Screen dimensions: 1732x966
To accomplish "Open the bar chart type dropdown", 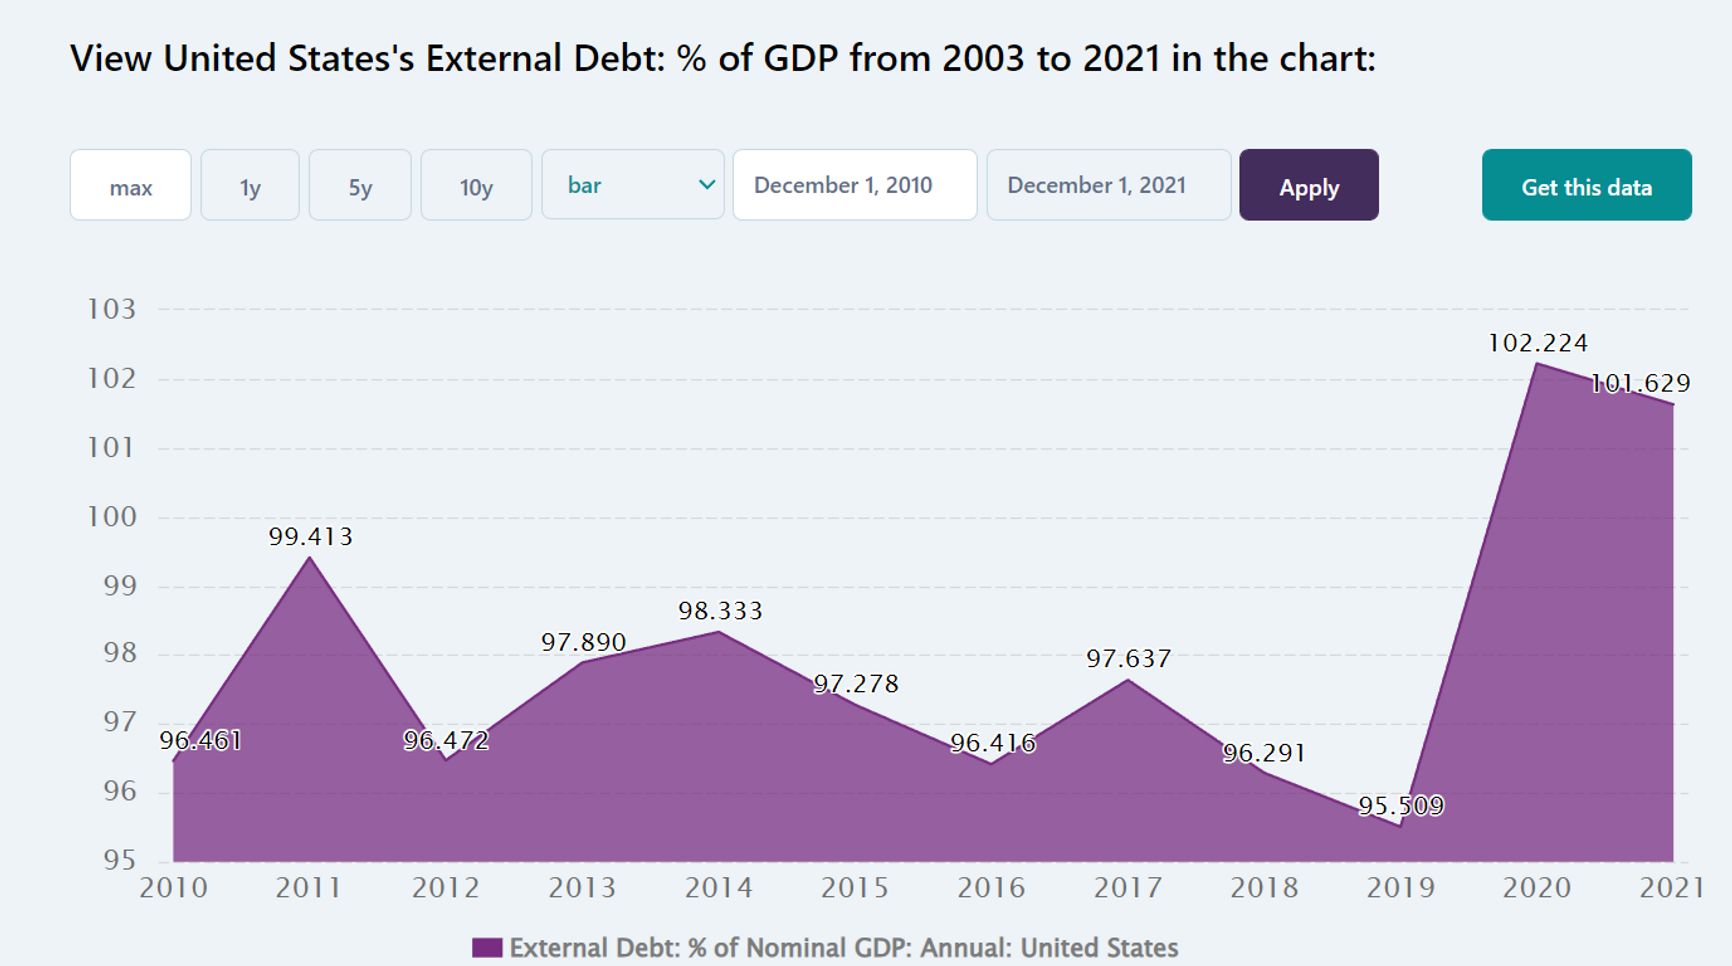I will pyautogui.click(x=632, y=185).
